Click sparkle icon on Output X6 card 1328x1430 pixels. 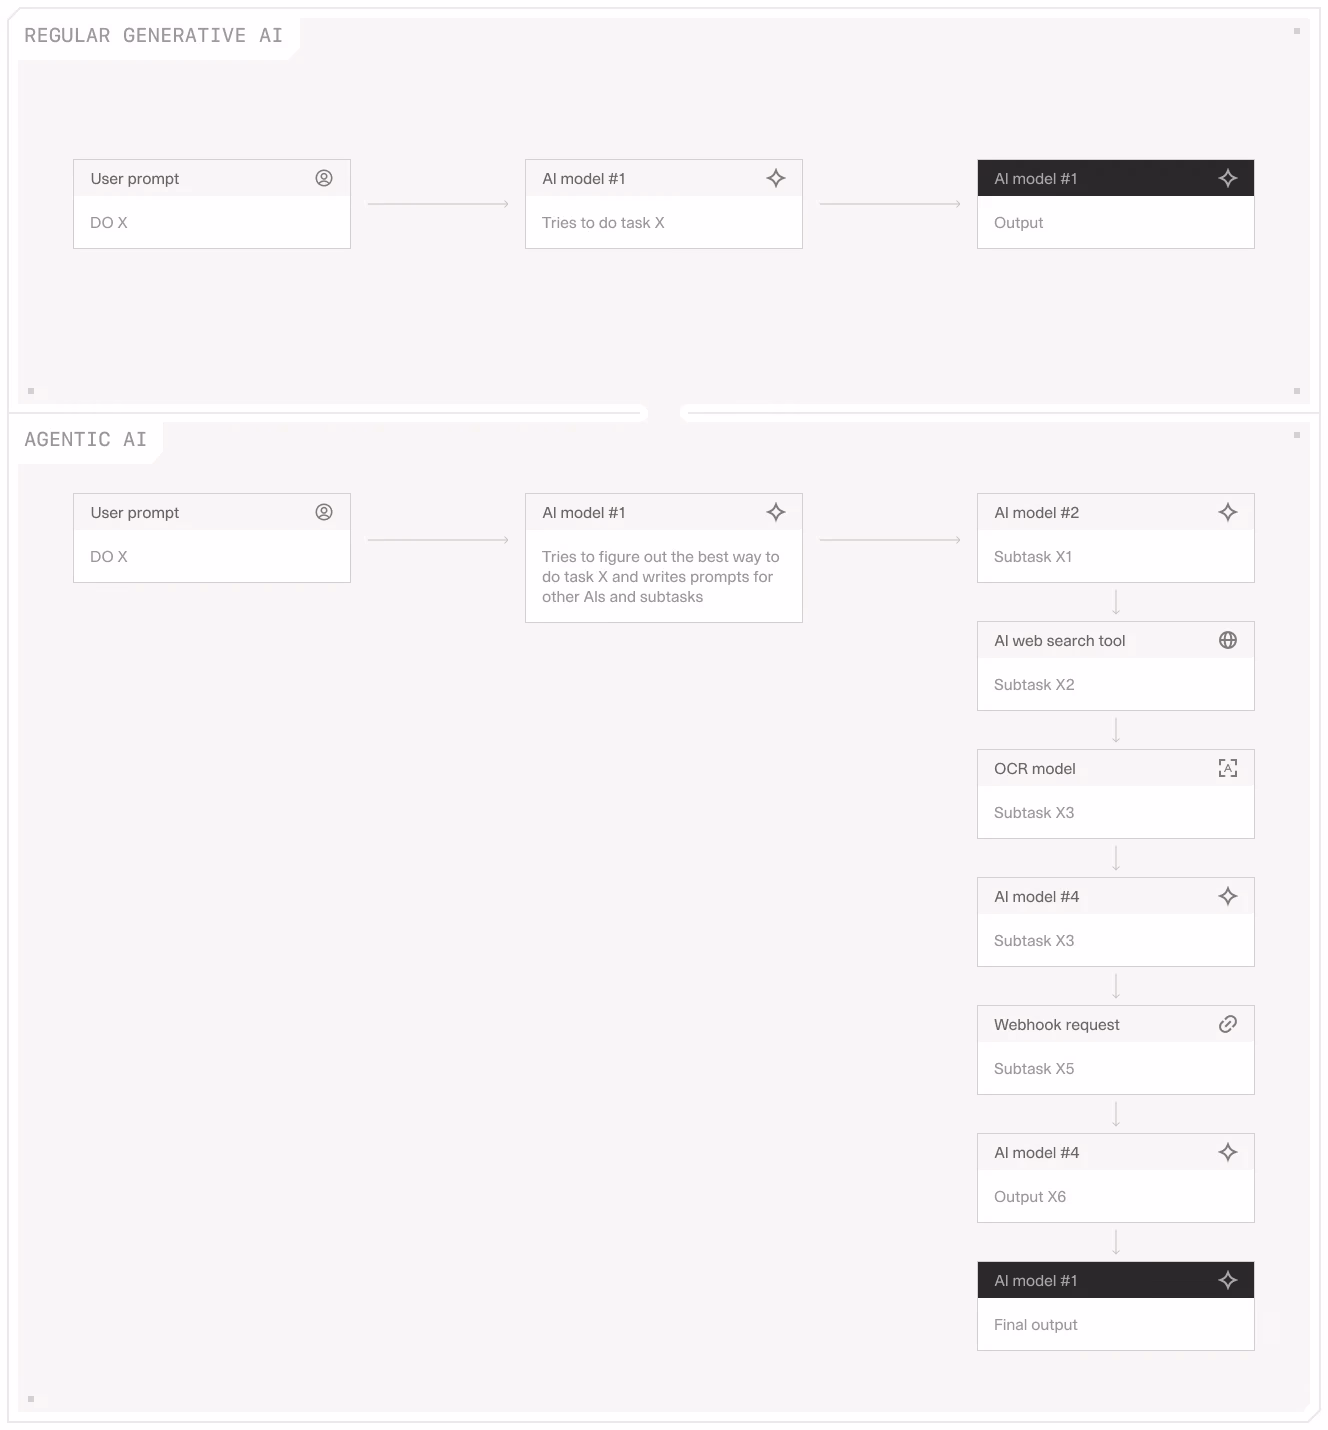click(x=1228, y=1152)
